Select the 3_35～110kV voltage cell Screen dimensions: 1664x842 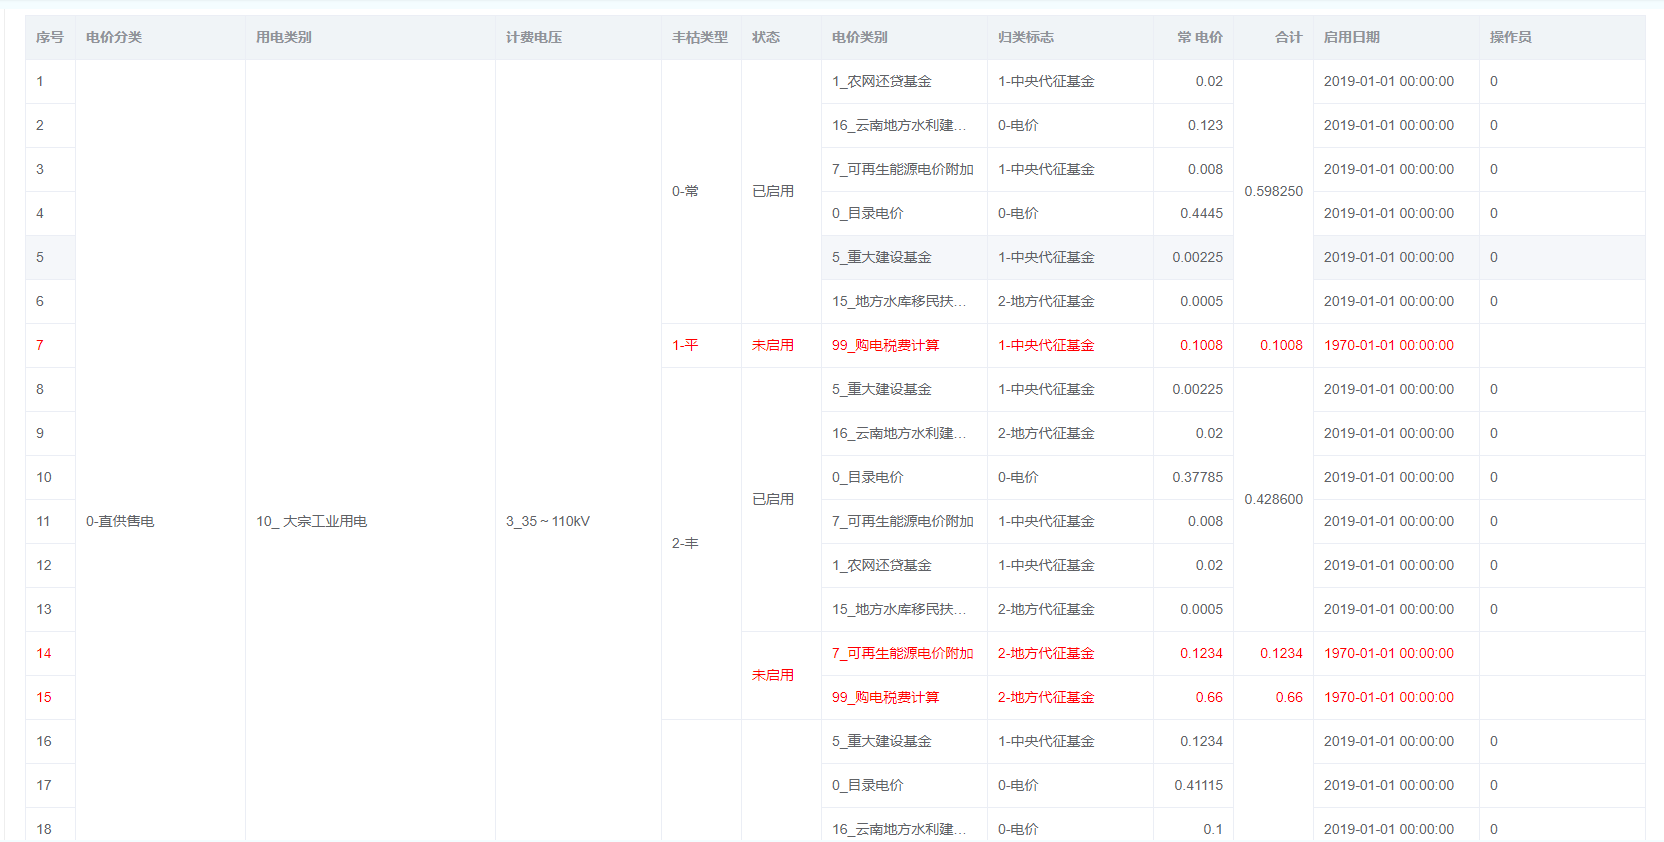tap(548, 521)
